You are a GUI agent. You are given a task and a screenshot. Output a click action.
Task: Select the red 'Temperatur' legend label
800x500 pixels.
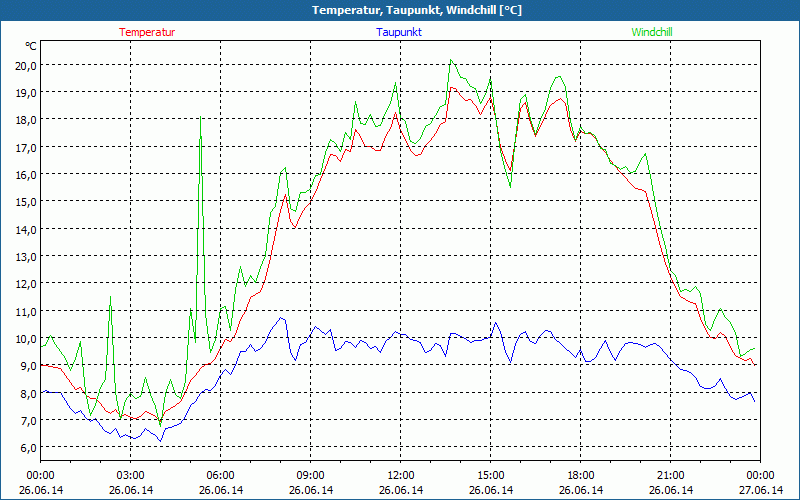147,32
